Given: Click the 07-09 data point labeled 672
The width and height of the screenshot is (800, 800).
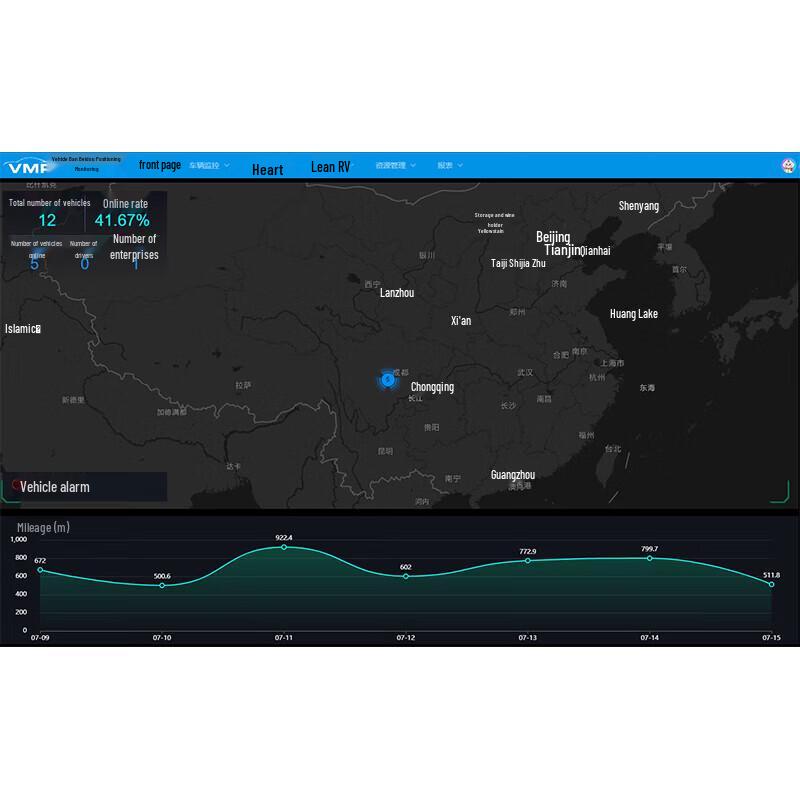Looking at the screenshot, I should (40, 570).
